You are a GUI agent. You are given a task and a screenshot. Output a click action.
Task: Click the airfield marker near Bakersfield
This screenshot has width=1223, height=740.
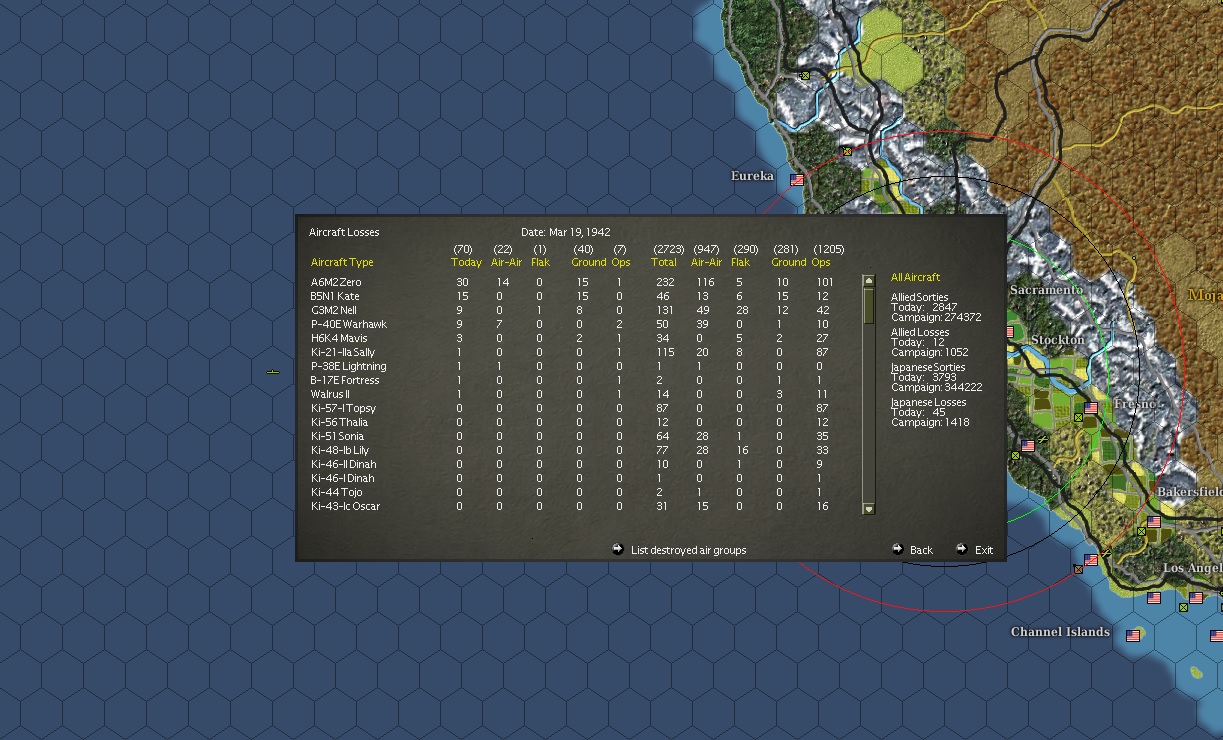pyautogui.click(x=1141, y=533)
